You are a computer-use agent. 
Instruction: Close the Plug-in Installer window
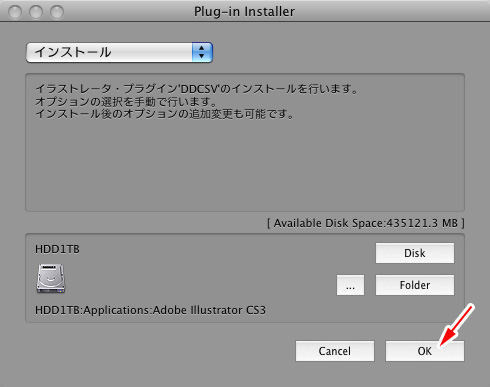click(15, 12)
